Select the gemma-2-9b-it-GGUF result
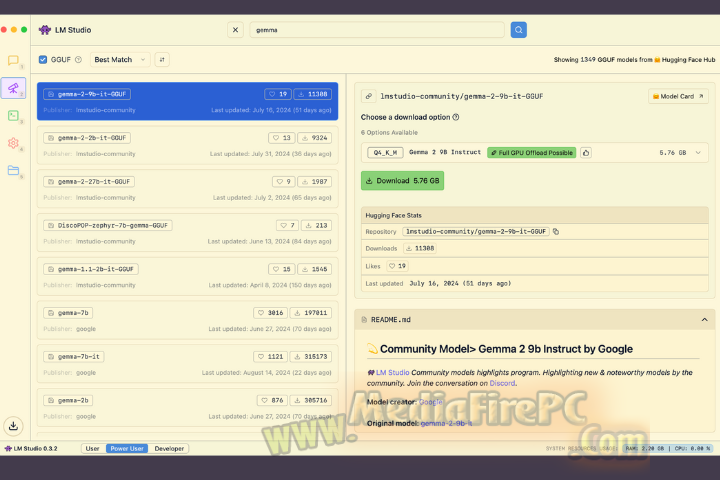The width and height of the screenshot is (720, 480). pyautogui.click(x=187, y=101)
